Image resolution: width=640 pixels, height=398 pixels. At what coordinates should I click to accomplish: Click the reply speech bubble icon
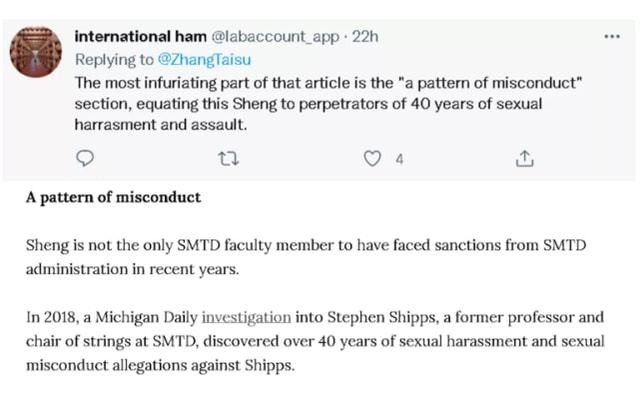pos(85,158)
